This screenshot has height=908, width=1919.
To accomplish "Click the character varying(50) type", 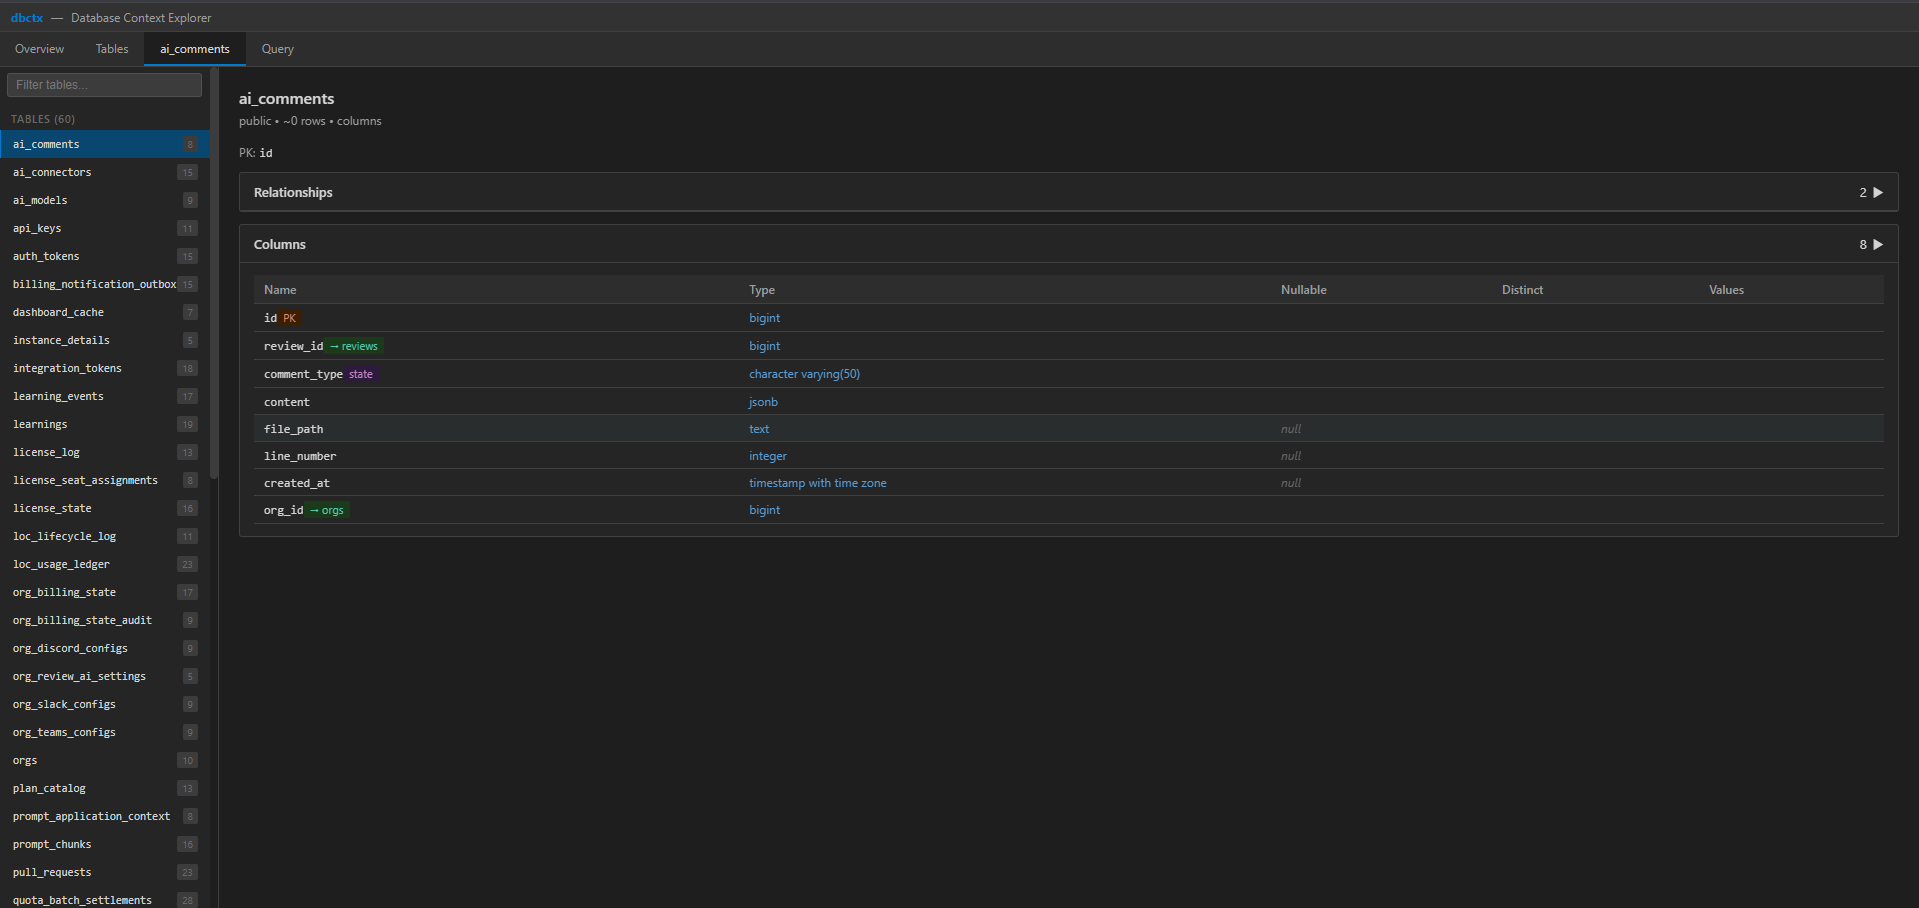I will (804, 374).
